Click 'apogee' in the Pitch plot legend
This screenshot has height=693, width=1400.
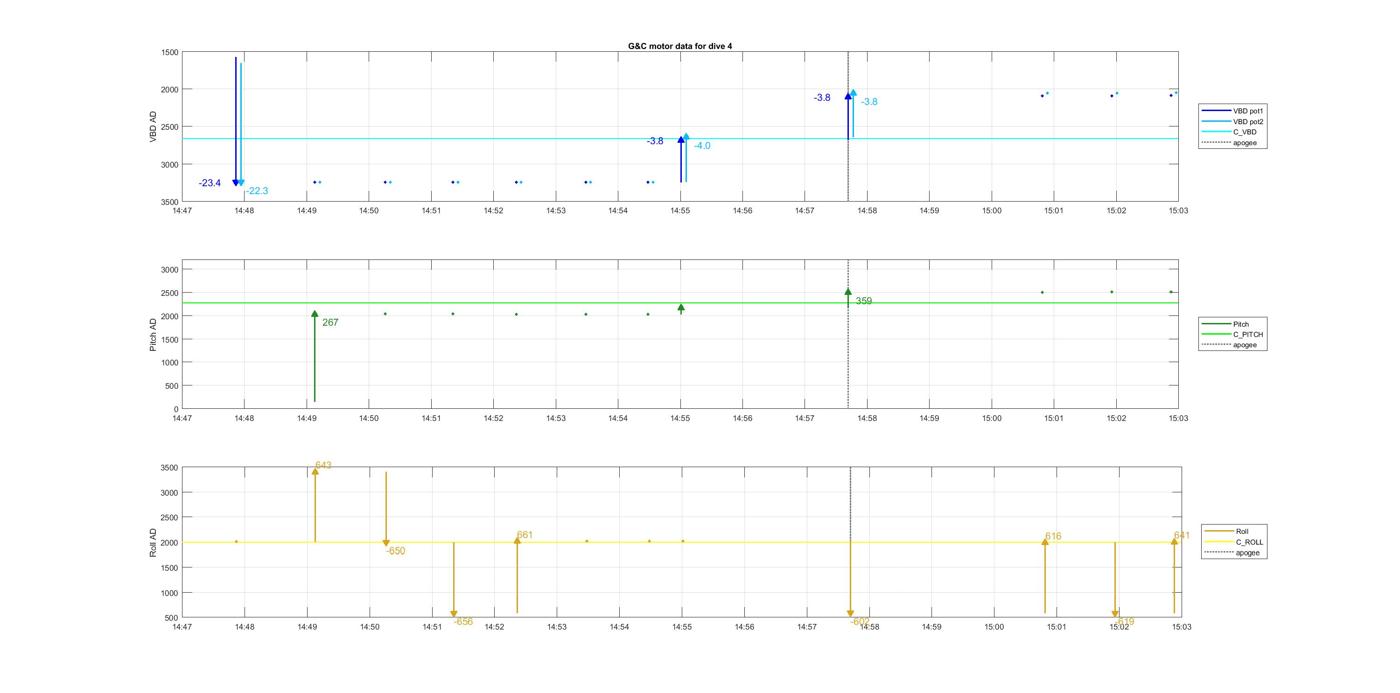1230,345
